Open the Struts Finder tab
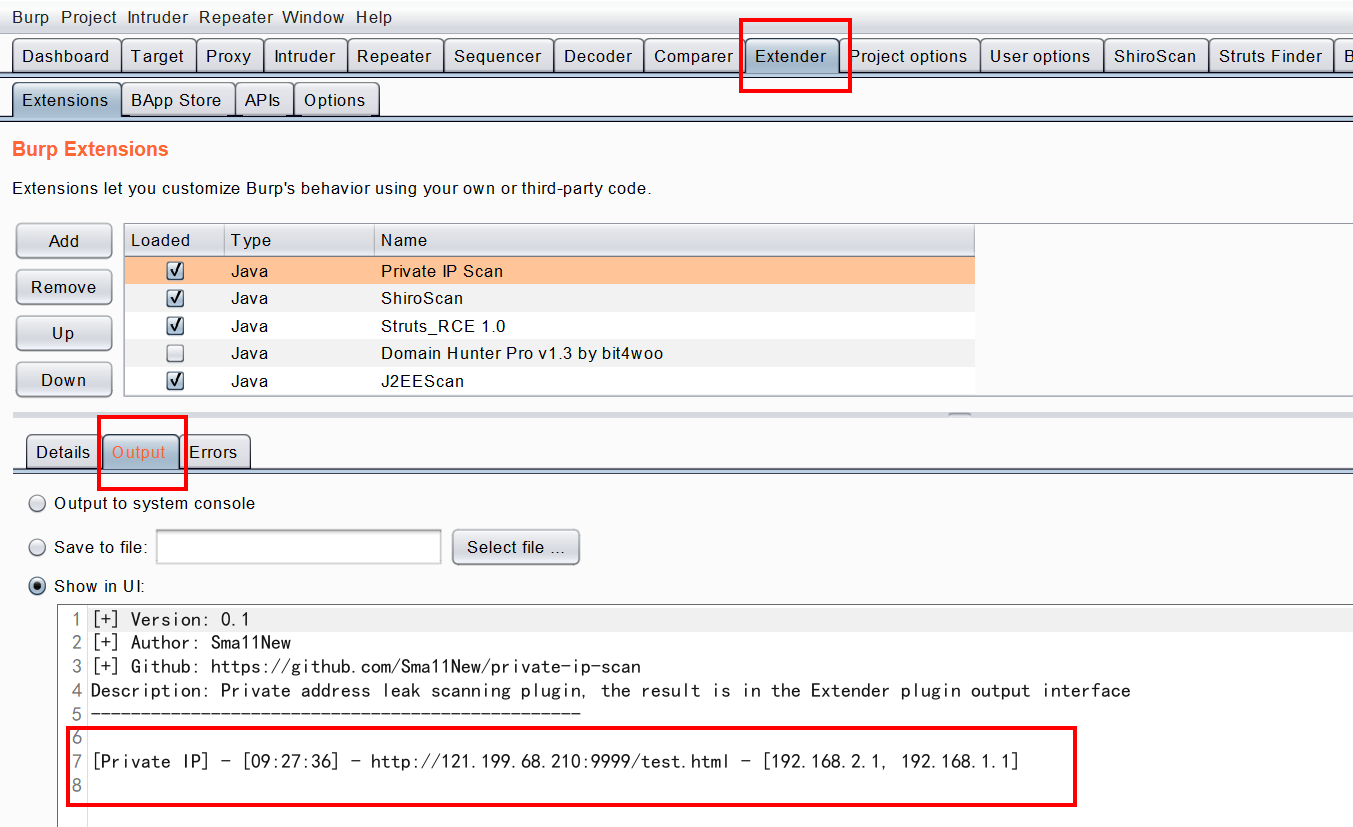This screenshot has height=827, width=1353. point(1270,56)
